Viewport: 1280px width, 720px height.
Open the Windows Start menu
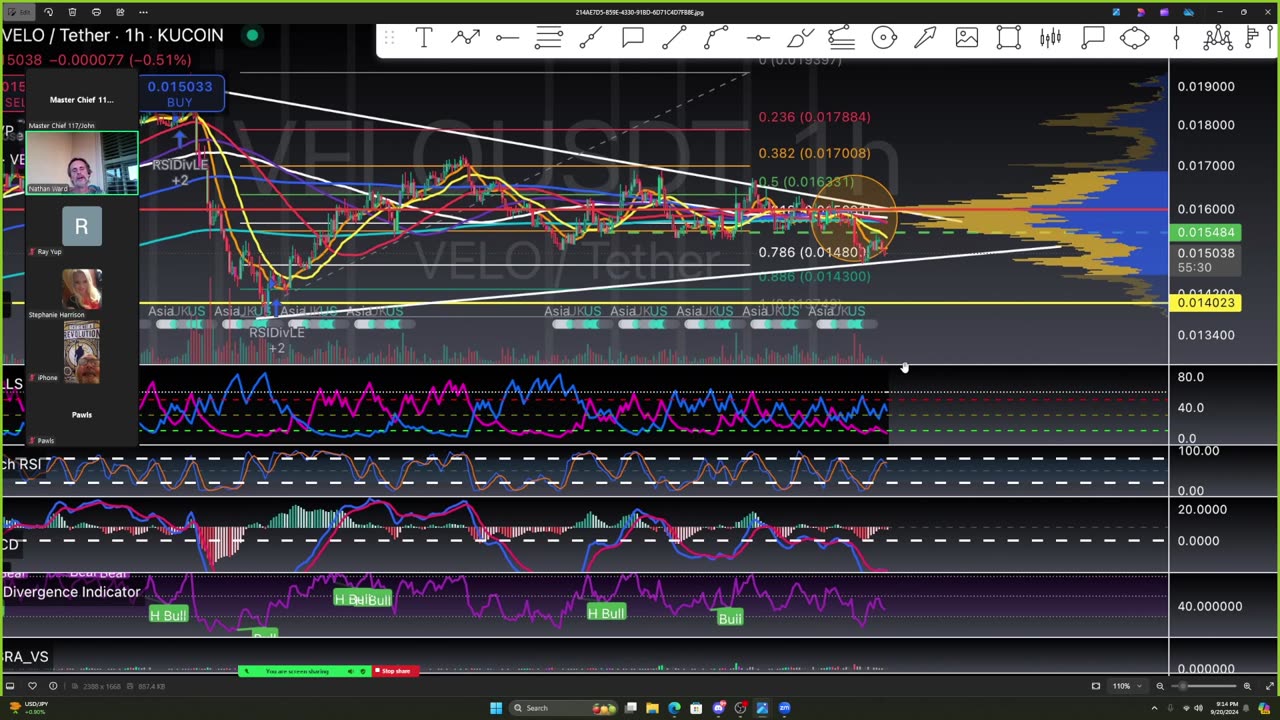tap(496, 708)
